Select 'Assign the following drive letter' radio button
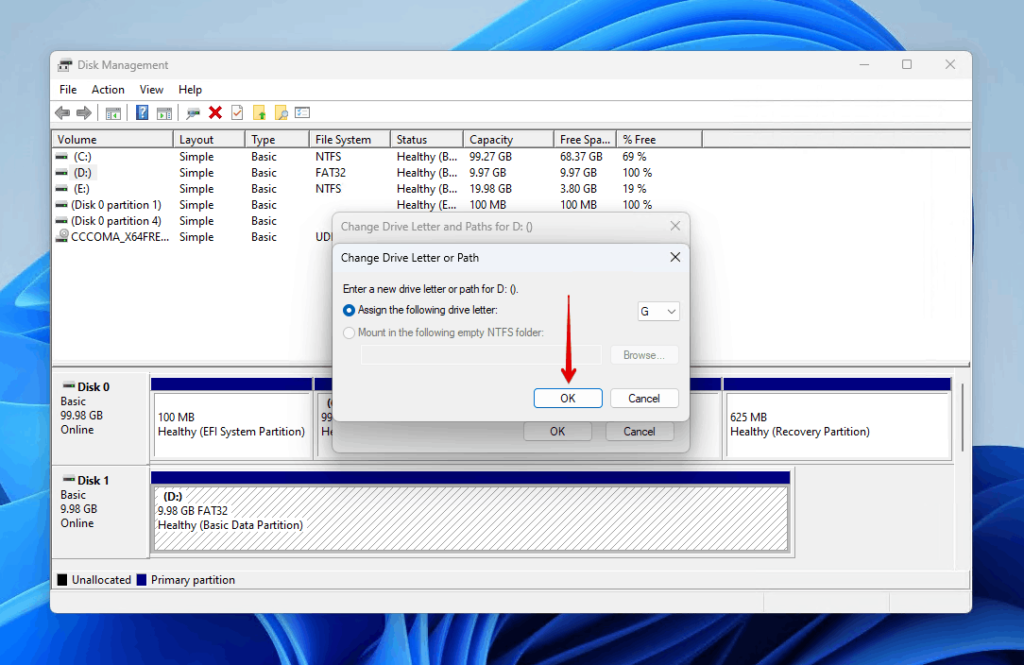The width and height of the screenshot is (1024, 665). click(350, 310)
